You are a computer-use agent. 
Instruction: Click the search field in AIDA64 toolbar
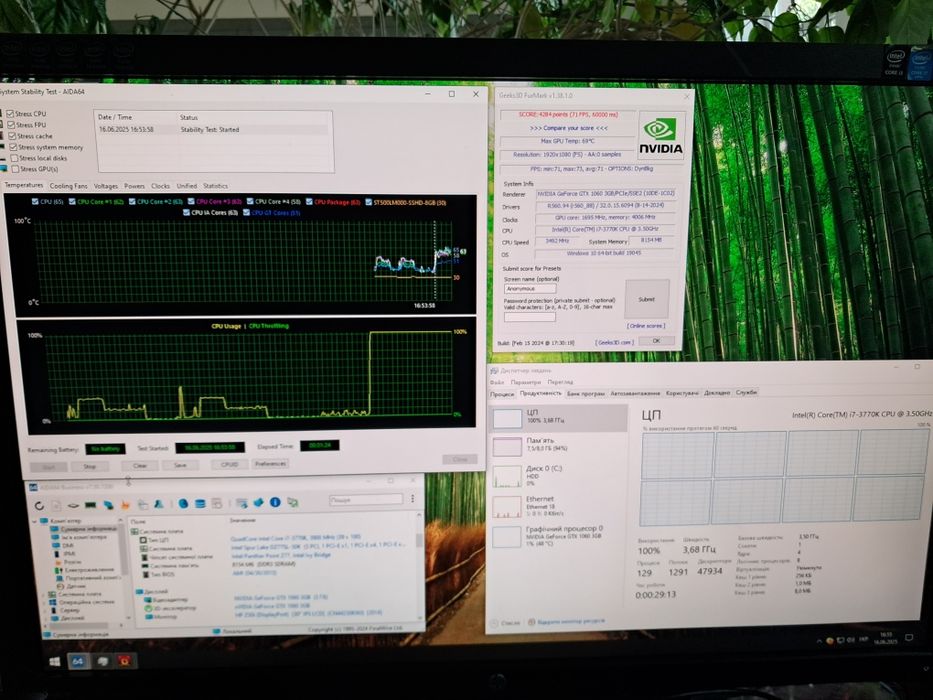[x=366, y=500]
